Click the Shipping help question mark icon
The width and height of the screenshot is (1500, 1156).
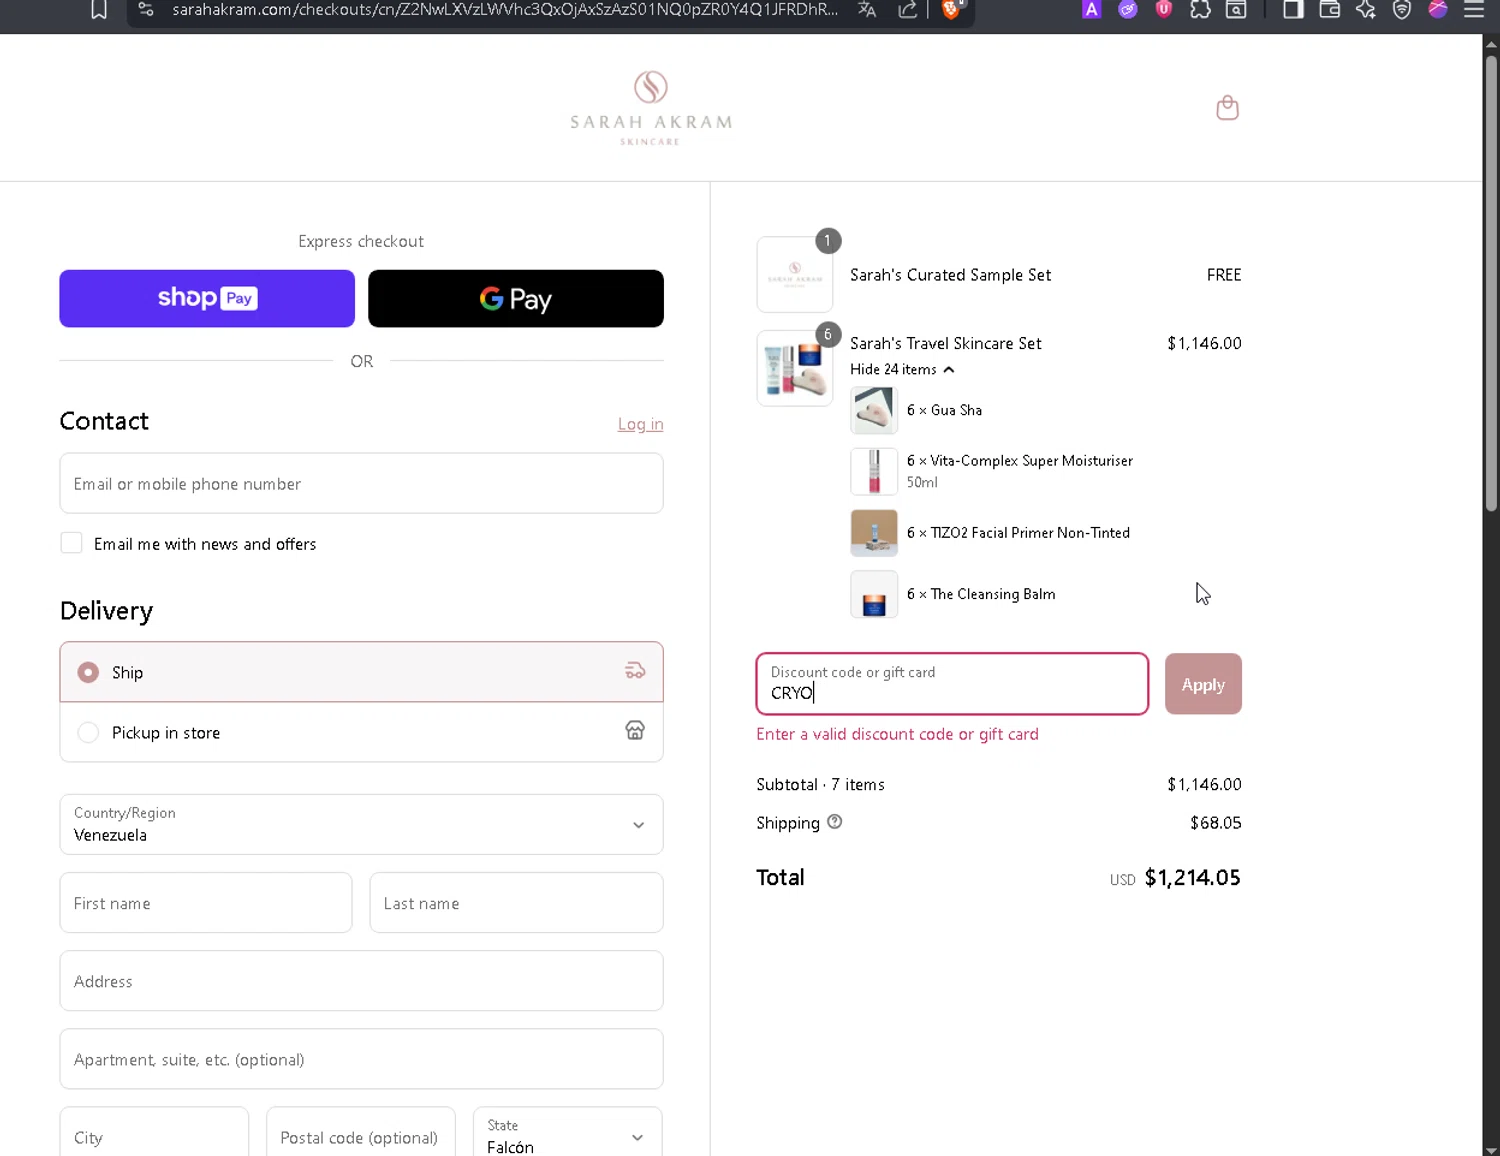(834, 822)
